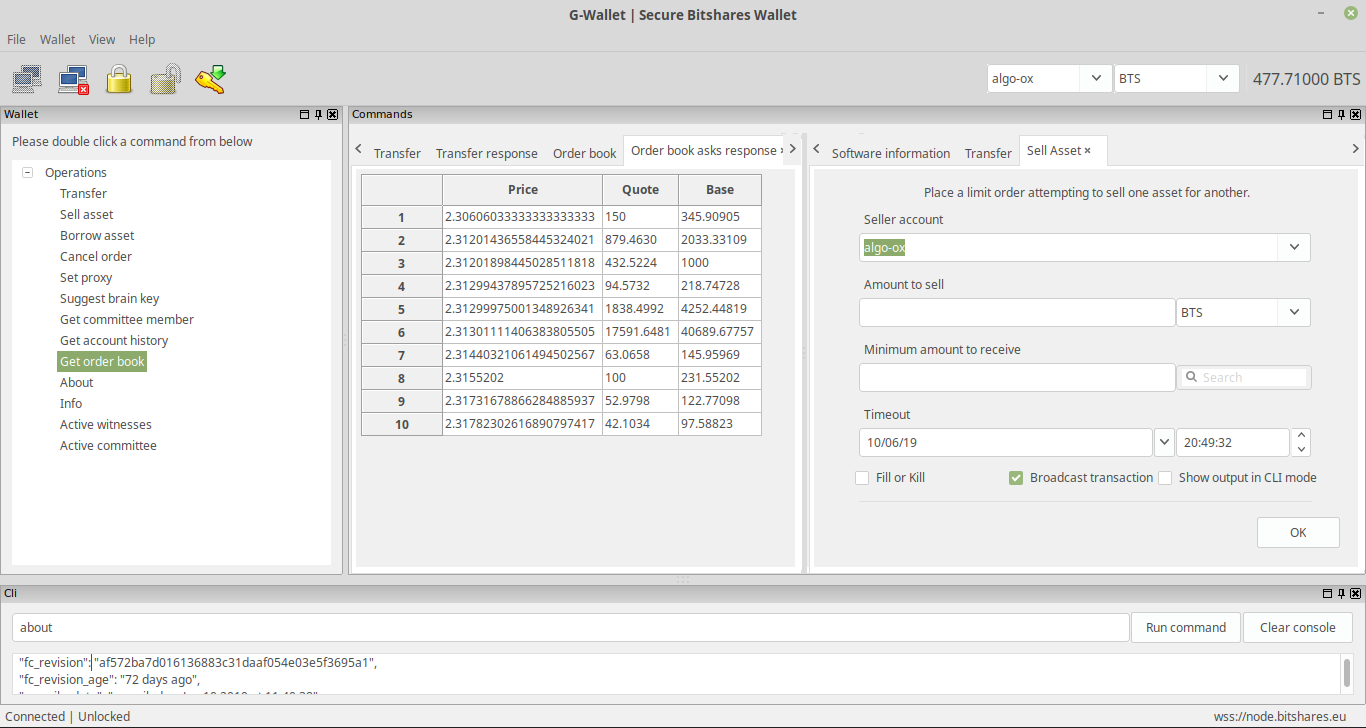Switch to Order book tab
This screenshot has height=728, width=1366.
point(585,153)
